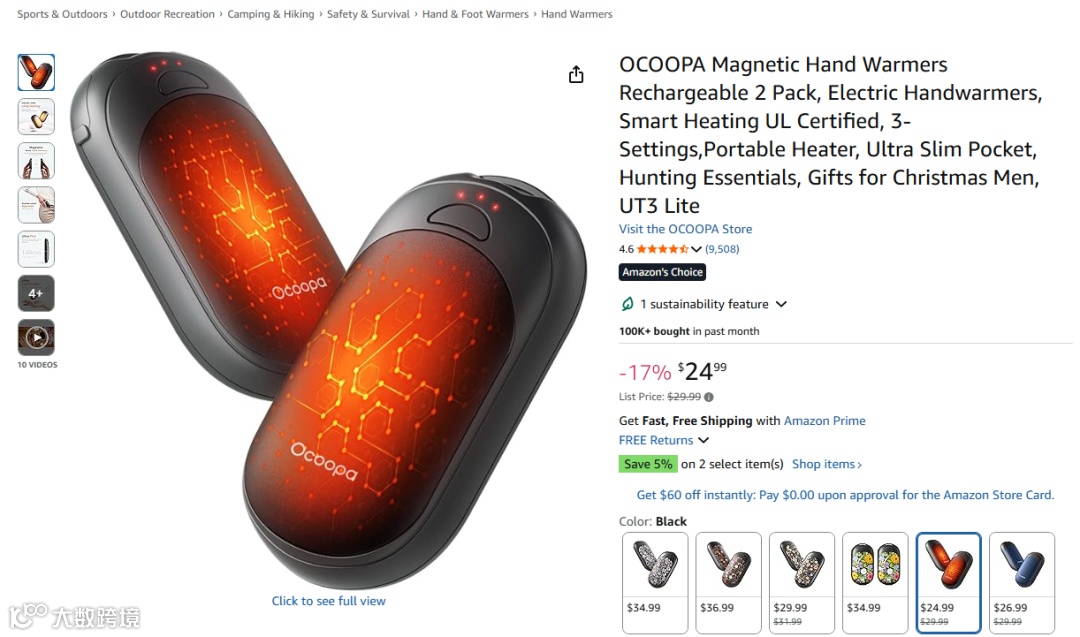Expand the sustainability feature dropdown
Screen dimensions: 1080x637
click(x=781, y=304)
